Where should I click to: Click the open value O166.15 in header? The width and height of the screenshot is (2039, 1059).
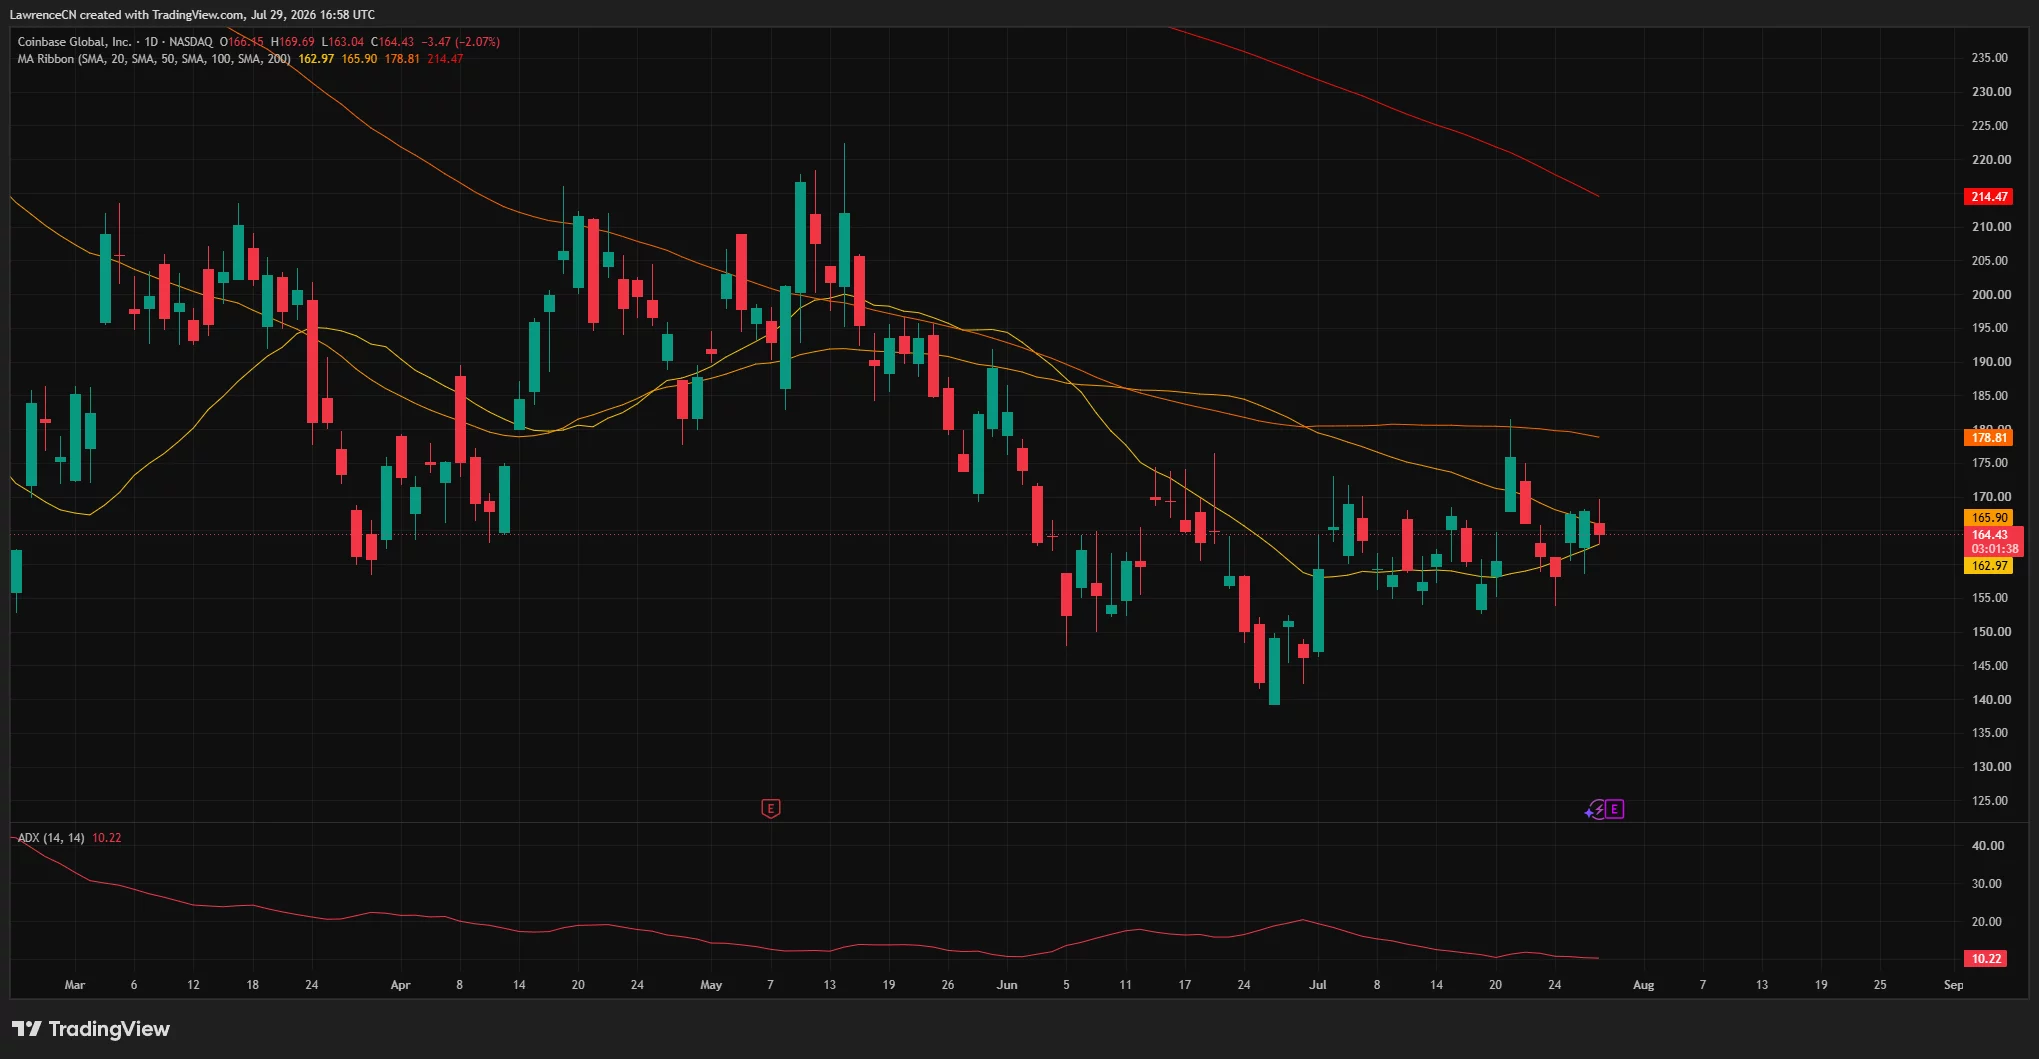tap(242, 42)
